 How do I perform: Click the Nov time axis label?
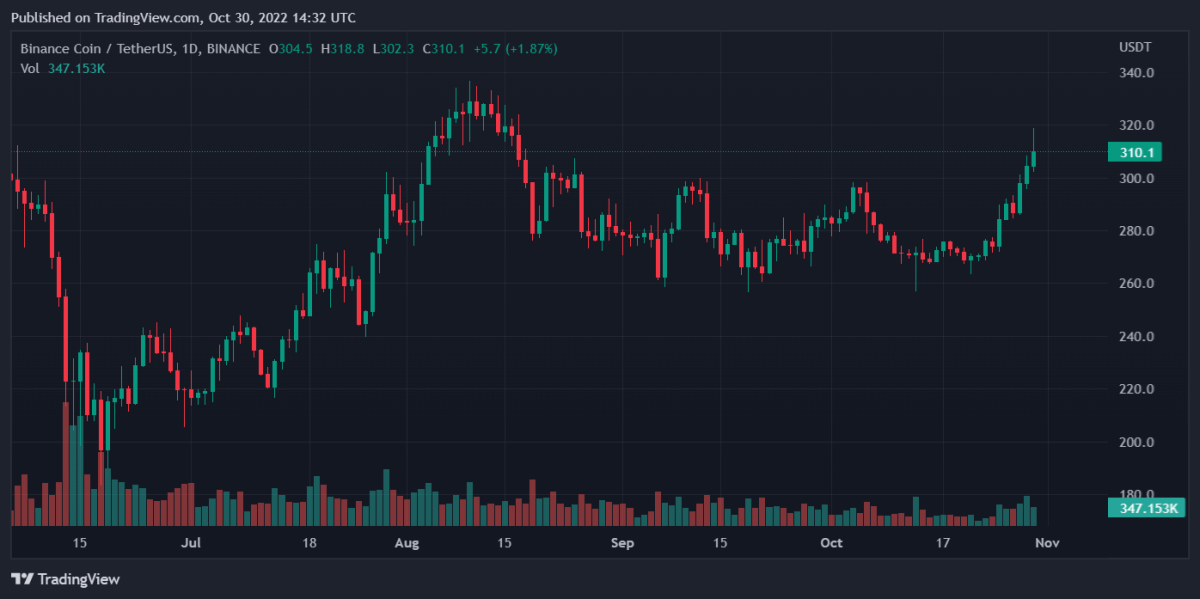tap(1047, 543)
